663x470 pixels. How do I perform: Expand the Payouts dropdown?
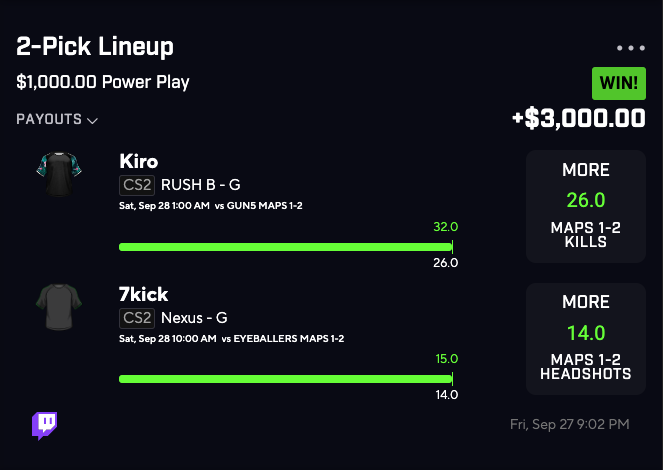(57, 120)
